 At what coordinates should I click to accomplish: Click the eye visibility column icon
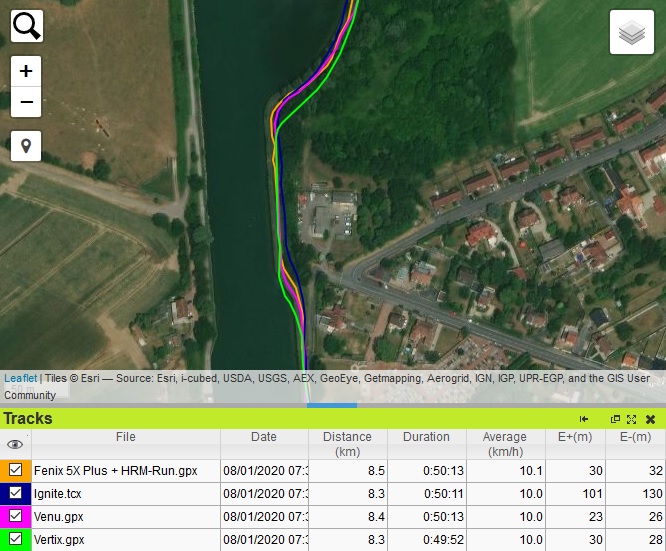(15, 445)
